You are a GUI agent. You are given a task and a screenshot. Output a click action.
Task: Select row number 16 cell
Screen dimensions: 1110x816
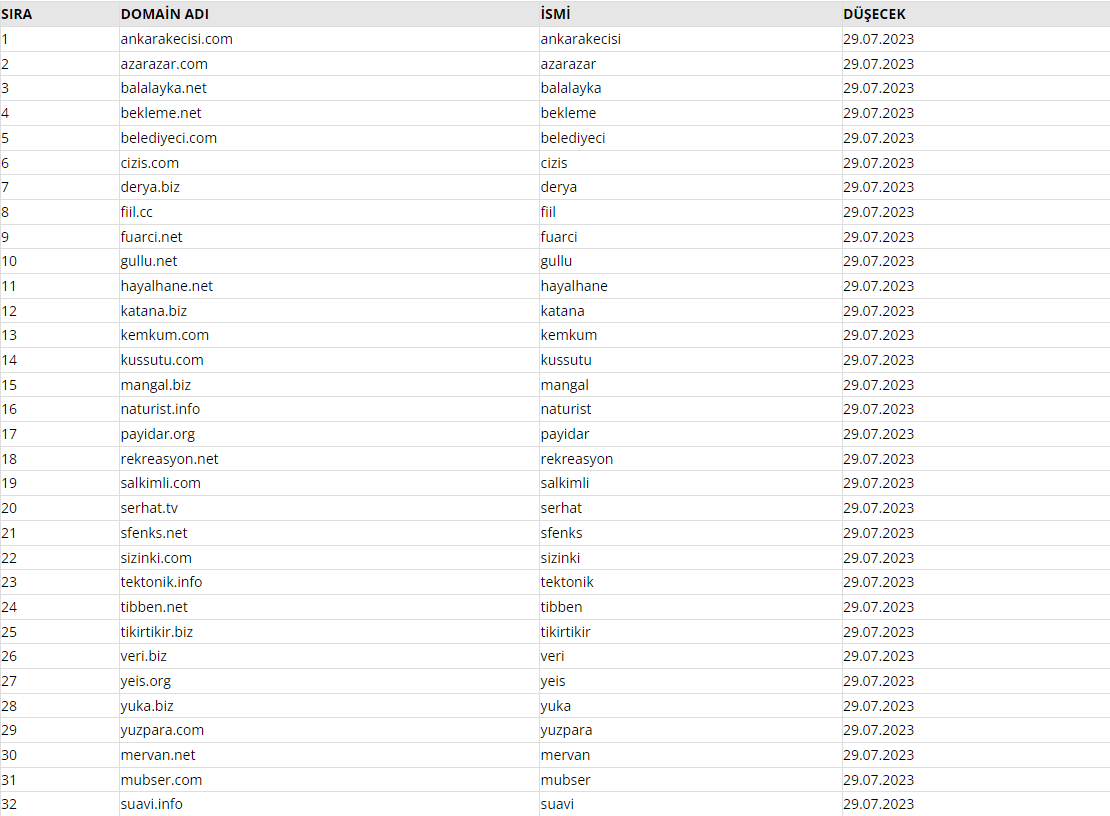coord(9,409)
